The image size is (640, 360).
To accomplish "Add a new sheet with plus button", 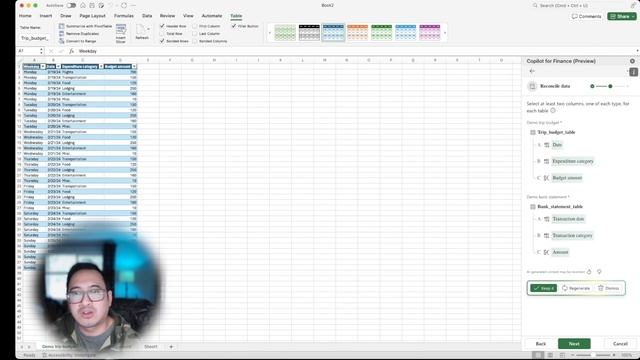I will (x=171, y=347).
